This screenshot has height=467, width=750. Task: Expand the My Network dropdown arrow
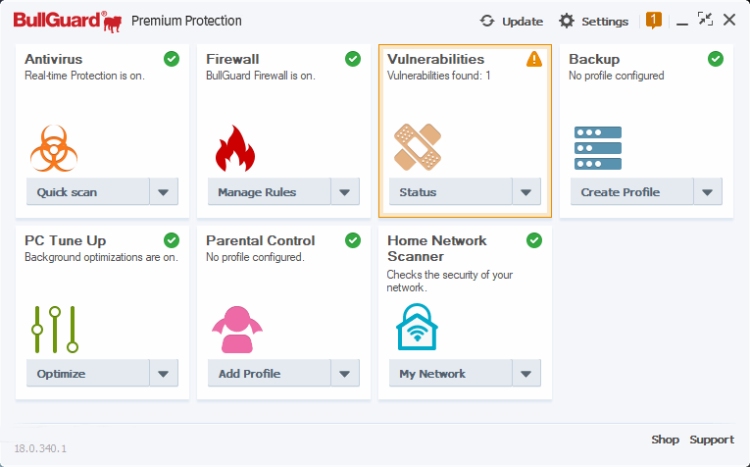click(526, 373)
